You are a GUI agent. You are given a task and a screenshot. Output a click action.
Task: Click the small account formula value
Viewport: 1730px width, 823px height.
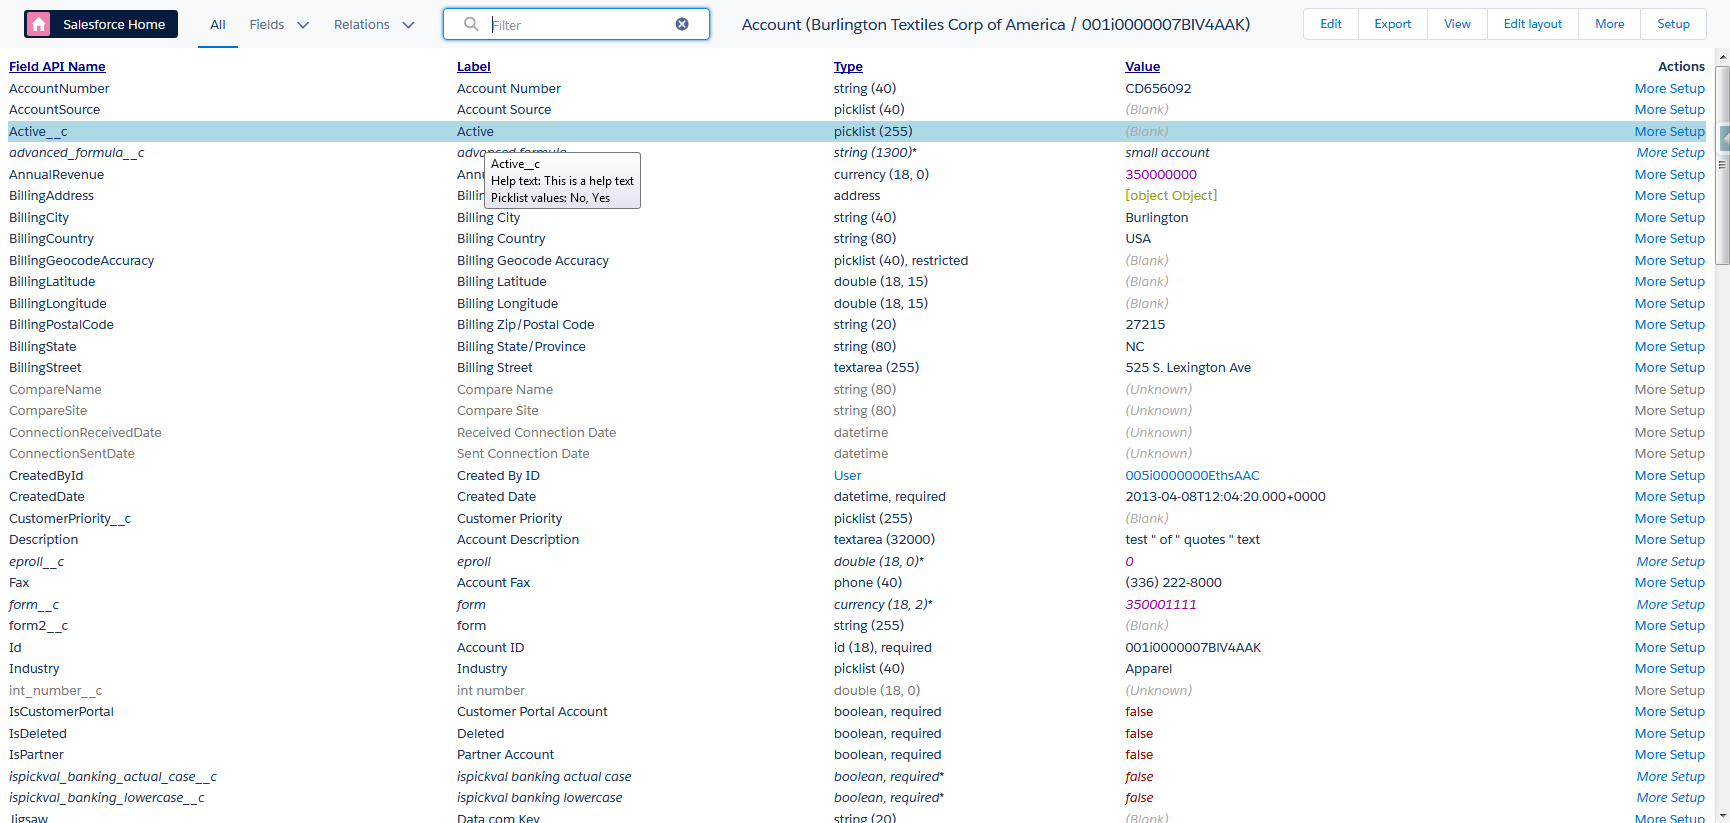1167,153
